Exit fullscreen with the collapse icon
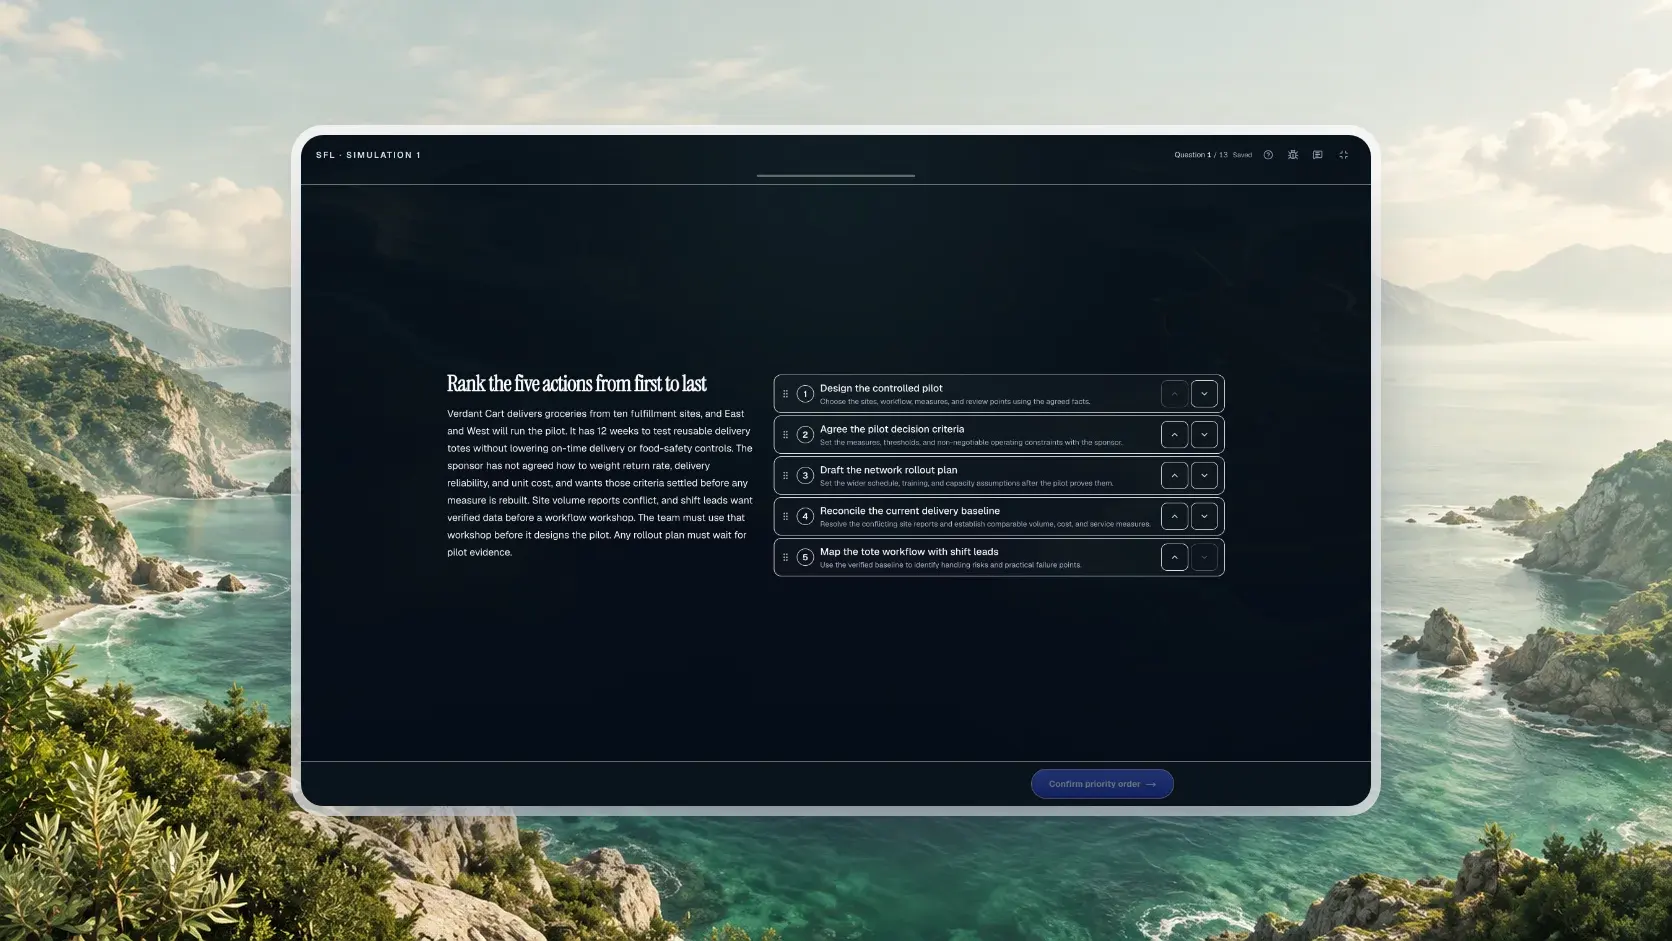The width and height of the screenshot is (1672, 941). pos(1344,155)
